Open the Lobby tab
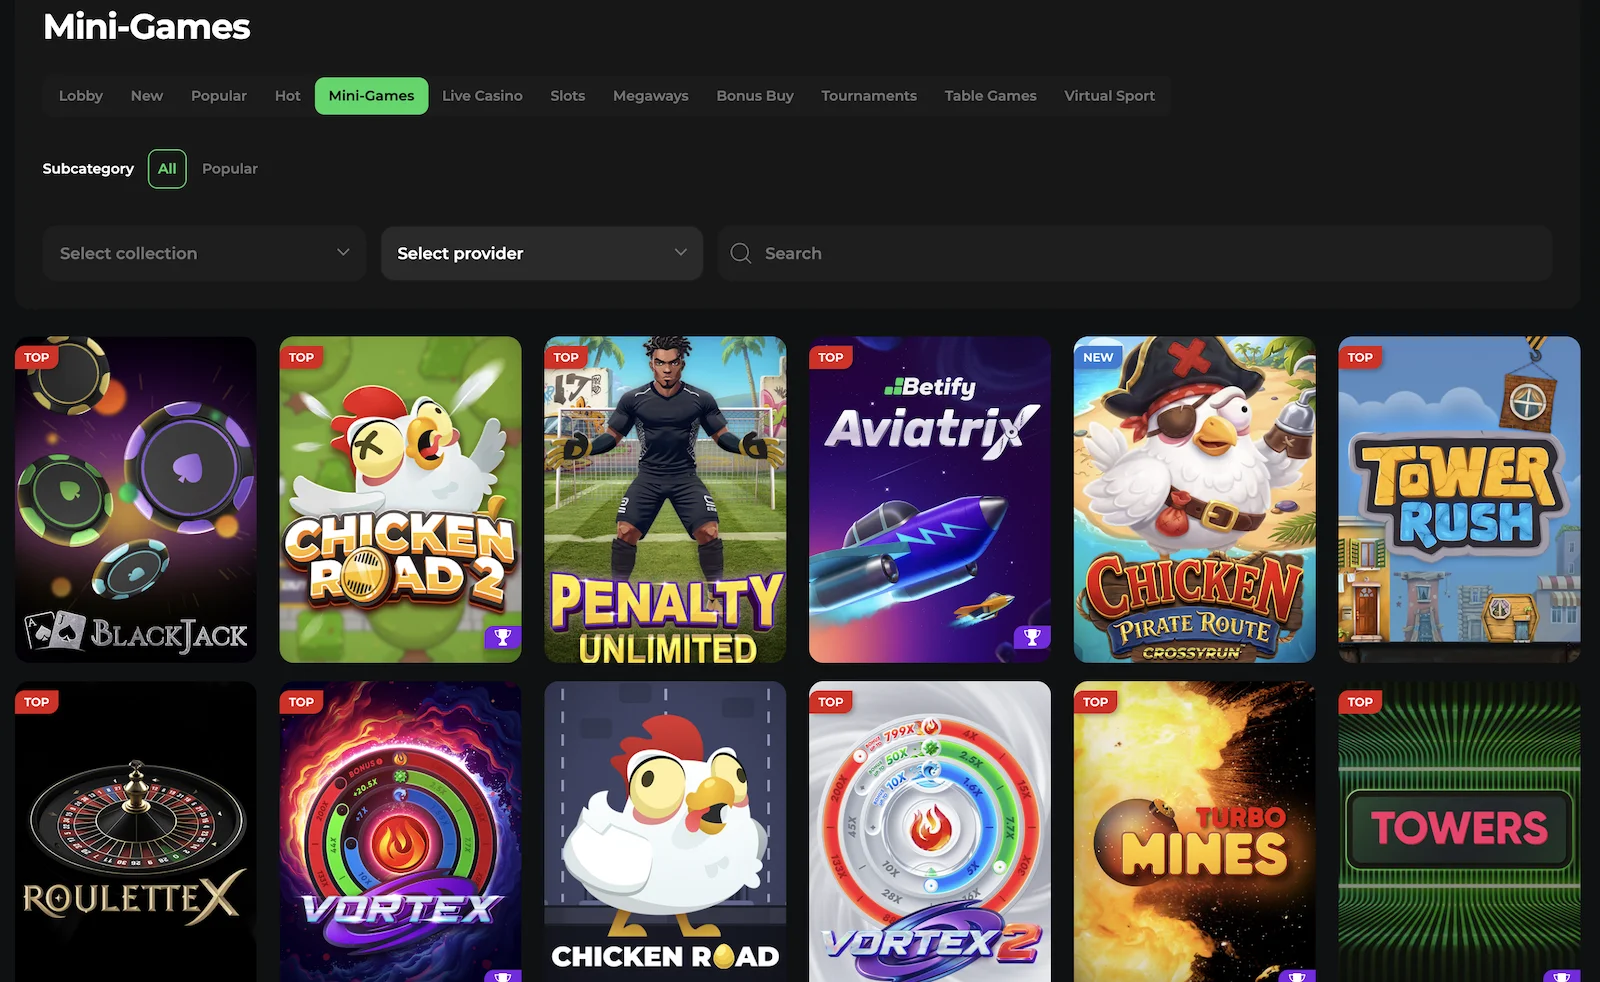The width and height of the screenshot is (1600, 982). click(81, 96)
